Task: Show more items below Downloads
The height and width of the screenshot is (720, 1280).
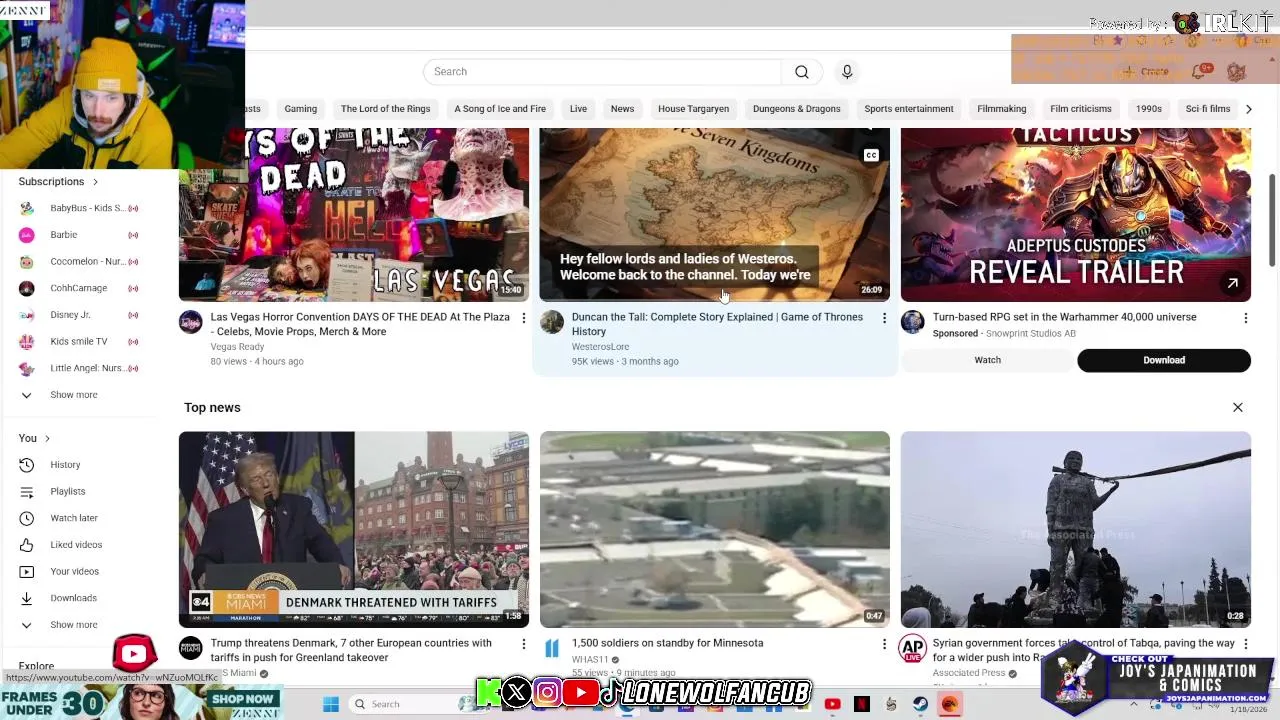Action: (x=74, y=625)
